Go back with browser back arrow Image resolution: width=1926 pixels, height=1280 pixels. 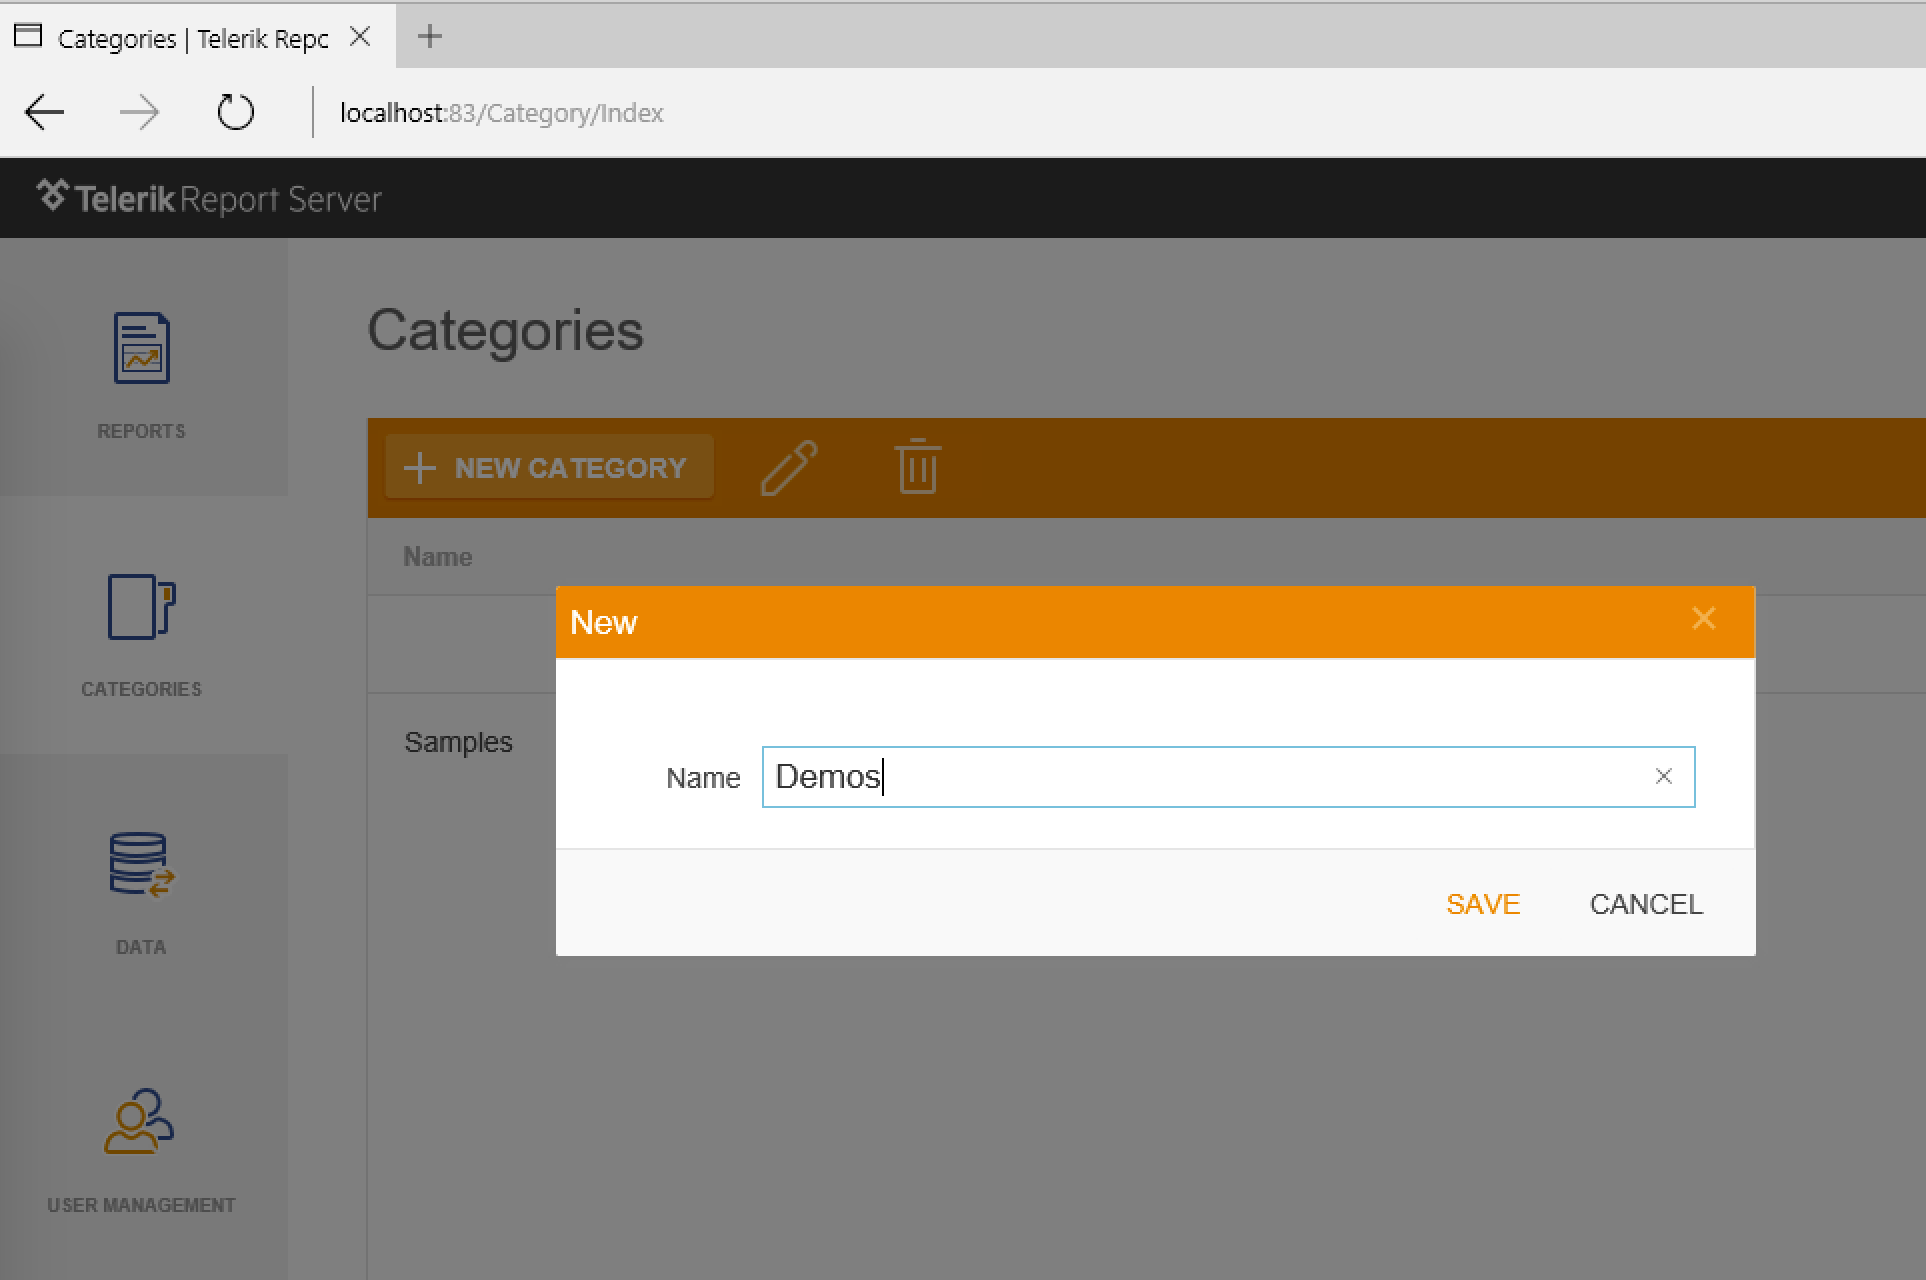click(45, 112)
